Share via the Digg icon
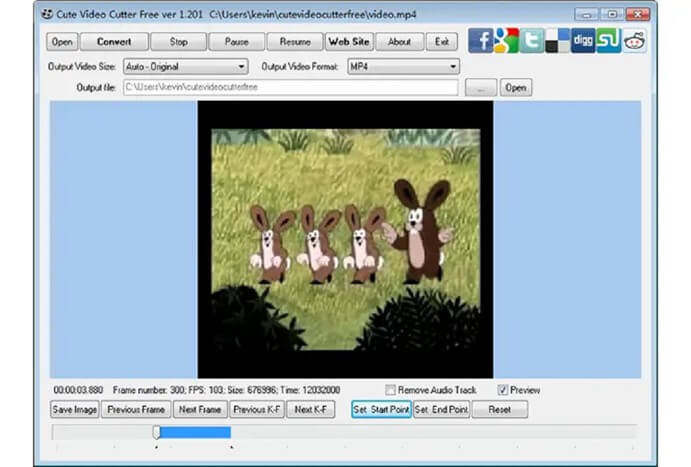Image resolution: width=691 pixels, height=467 pixels. [x=583, y=41]
